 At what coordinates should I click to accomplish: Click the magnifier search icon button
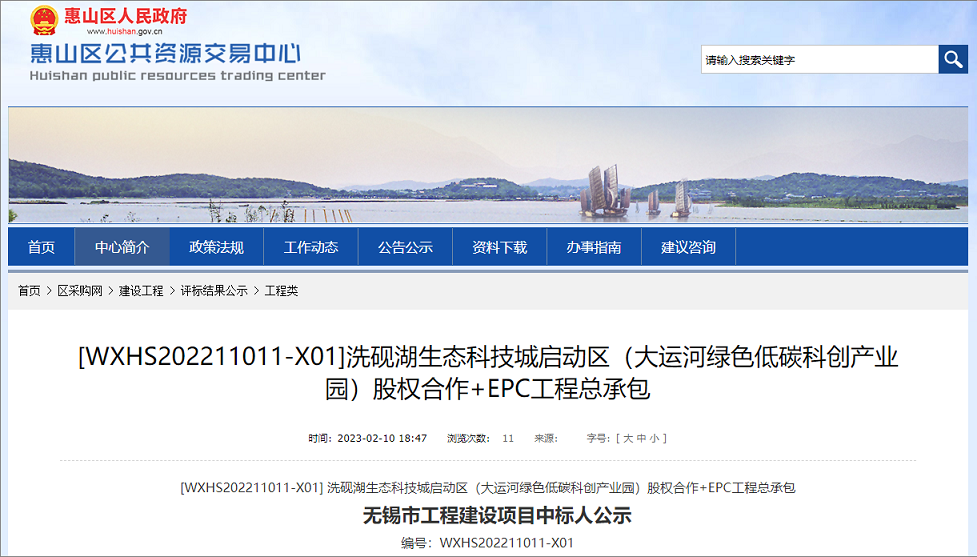953,60
